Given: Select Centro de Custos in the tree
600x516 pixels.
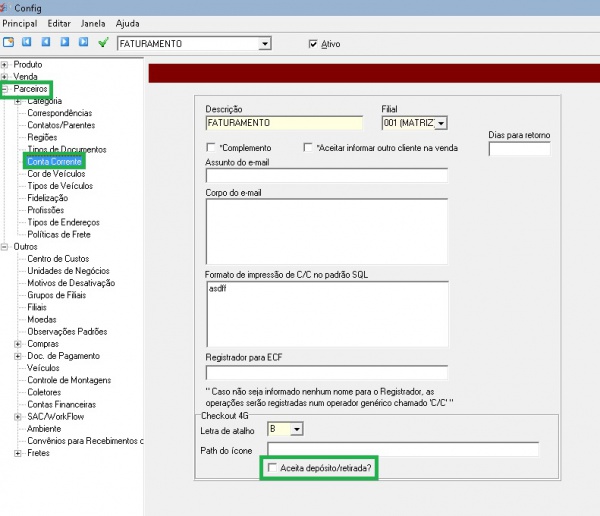Looking at the screenshot, I should [x=60, y=259].
